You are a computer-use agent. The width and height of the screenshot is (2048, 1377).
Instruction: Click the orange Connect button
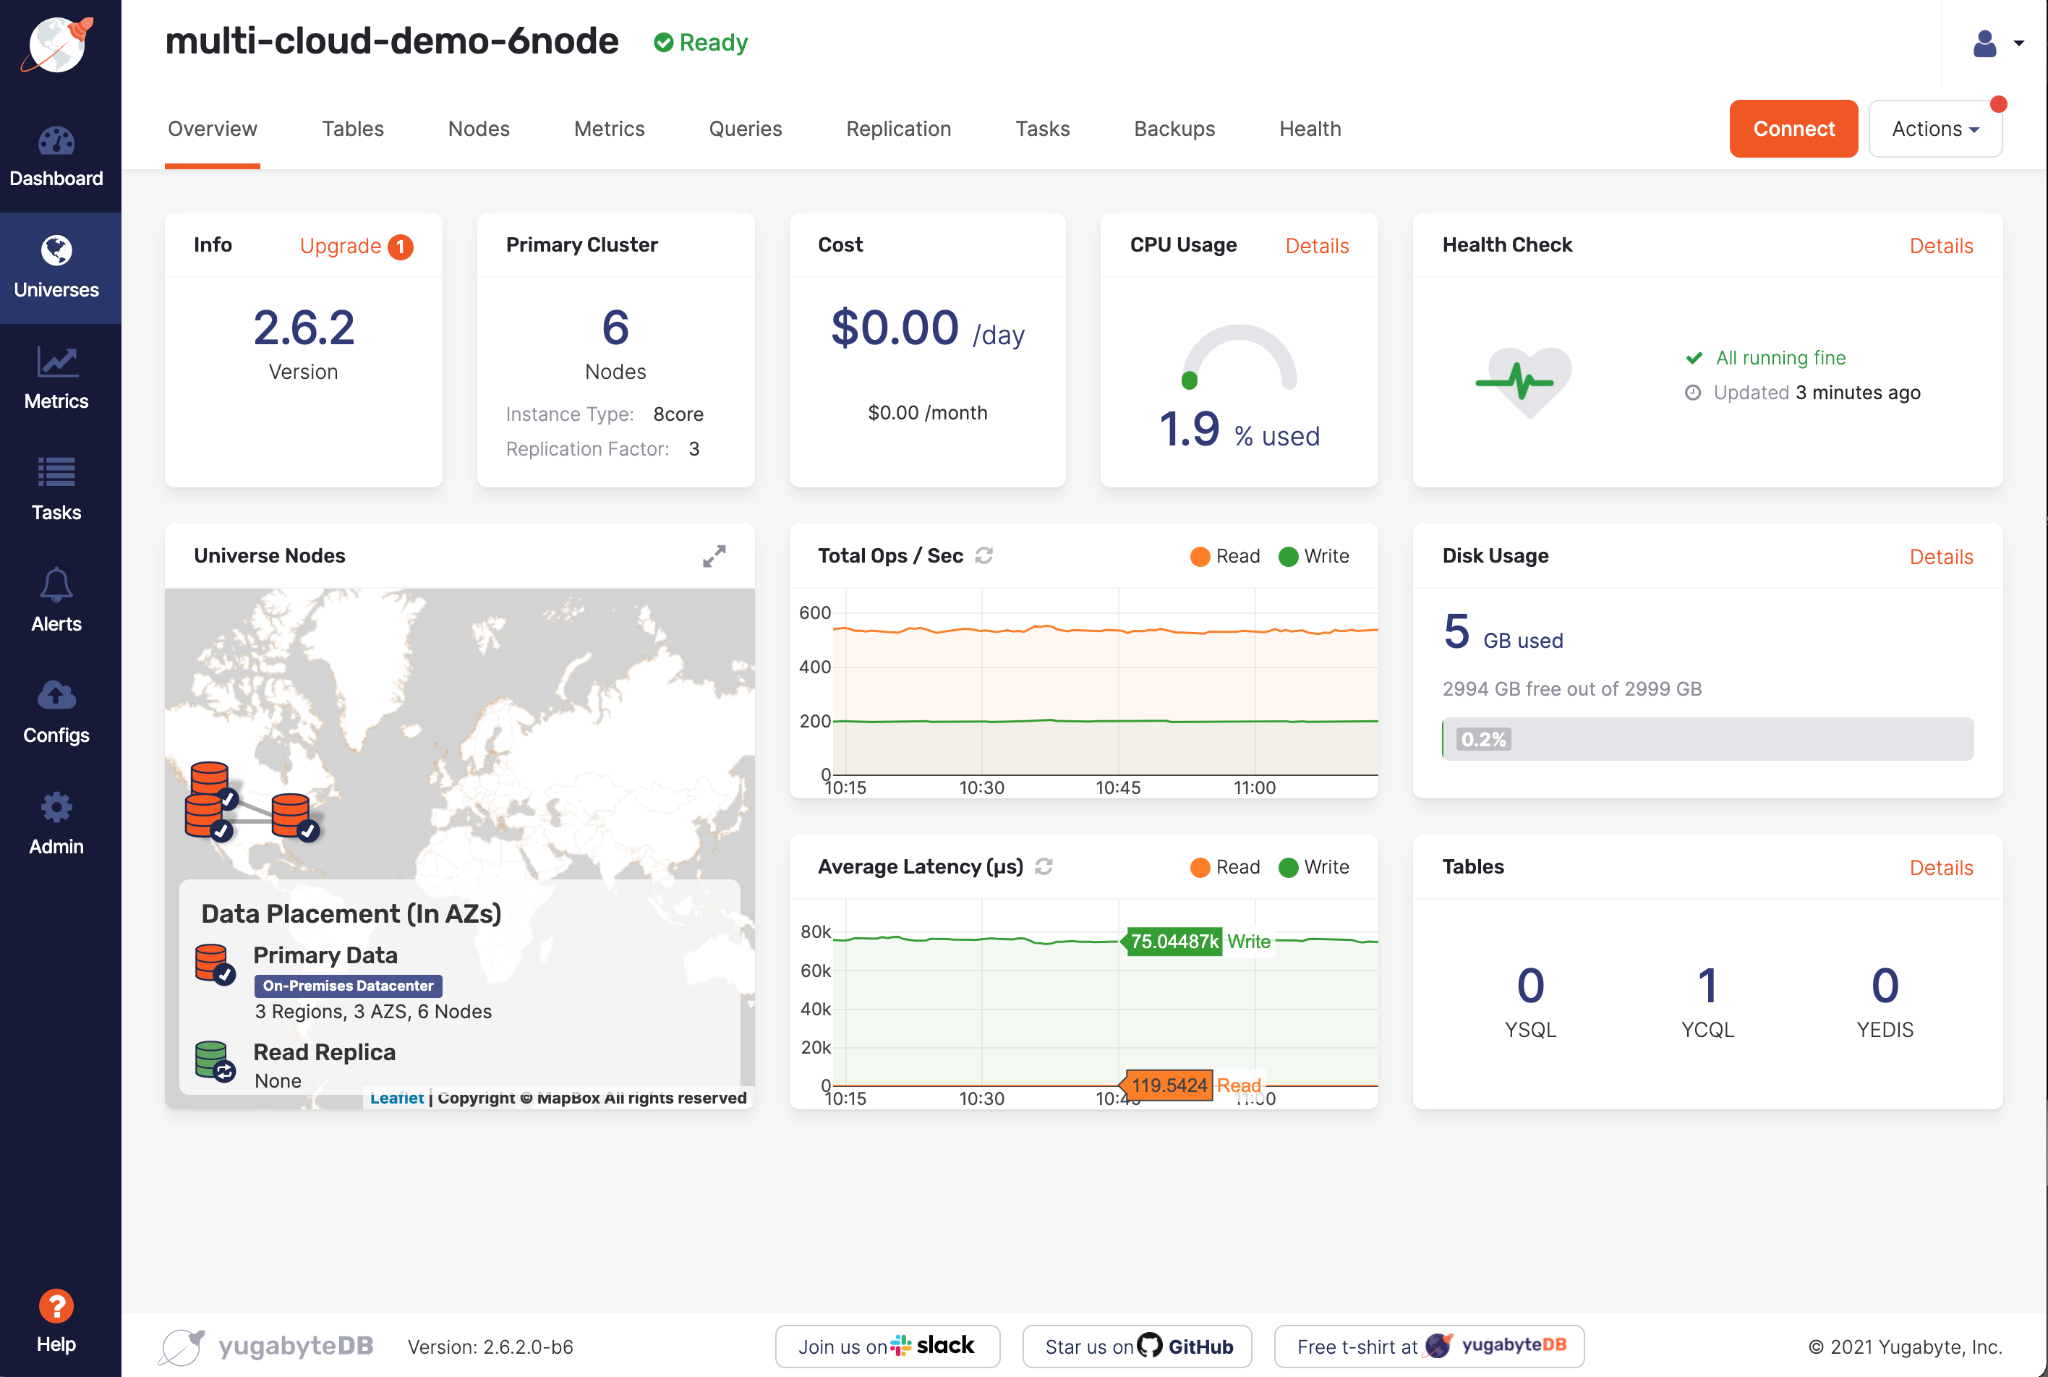[x=1793, y=129]
